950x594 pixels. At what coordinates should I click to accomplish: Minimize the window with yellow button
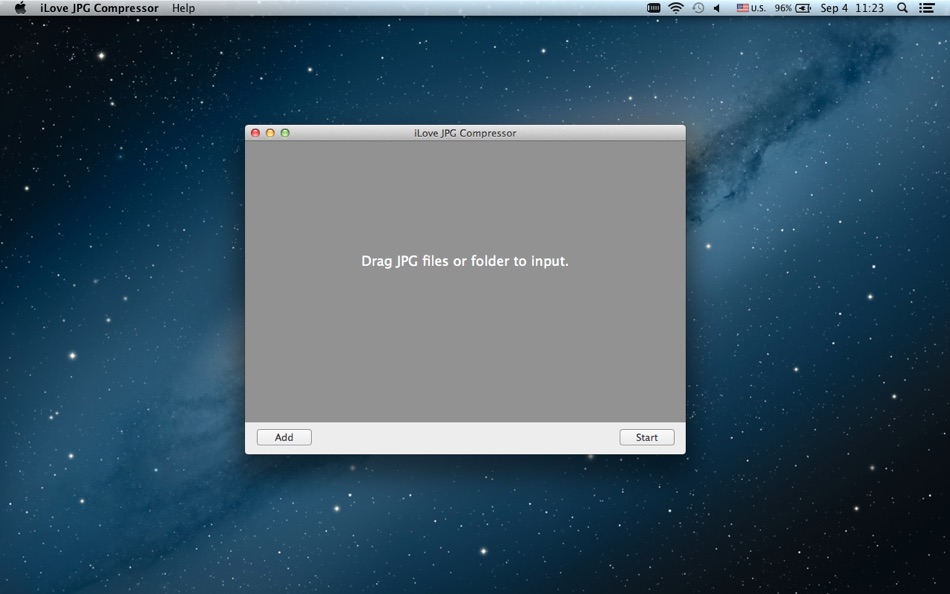270,133
